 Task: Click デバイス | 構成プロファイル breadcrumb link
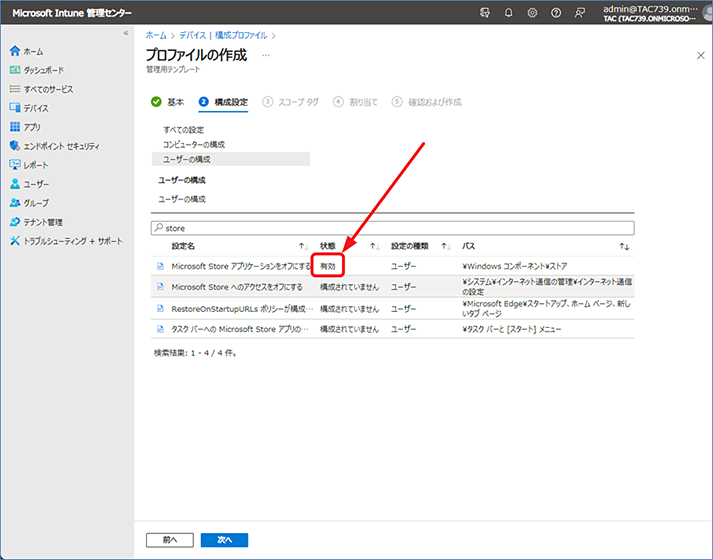223,35
